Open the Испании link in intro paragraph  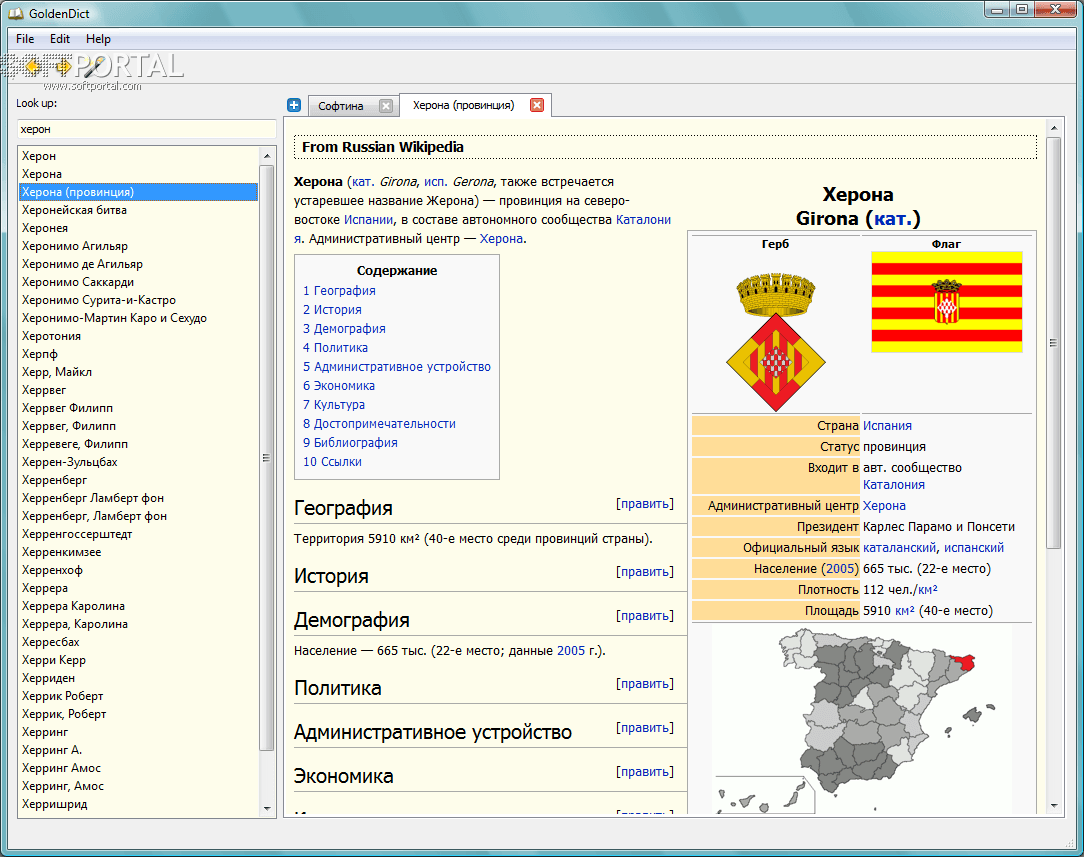click(x=368, y=220)
